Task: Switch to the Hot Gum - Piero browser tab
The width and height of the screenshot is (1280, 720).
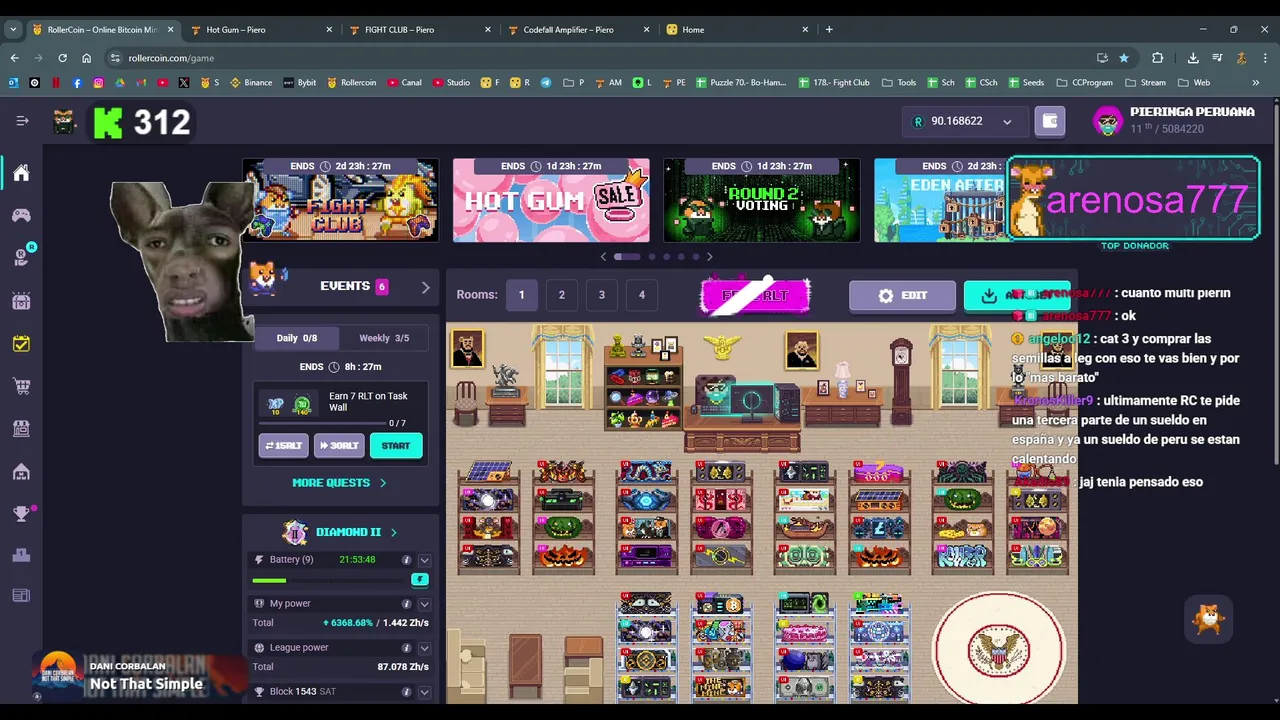Action: [x=260, y=30]
